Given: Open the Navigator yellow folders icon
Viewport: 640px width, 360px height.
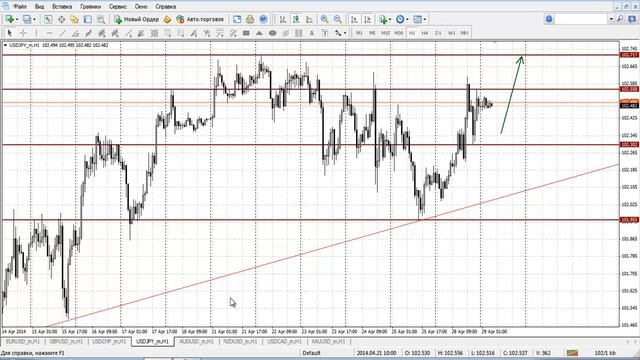Looking at the screenshot, I should click(74, 19).
